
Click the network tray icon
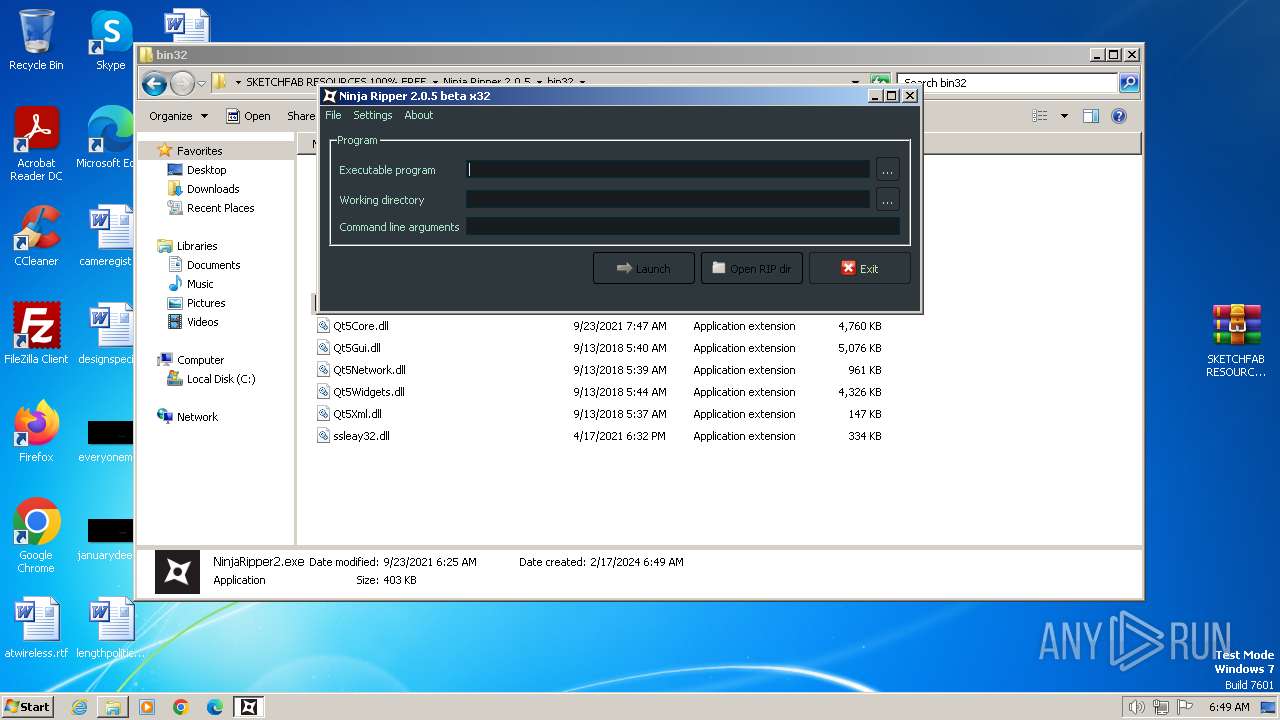[1161, 707]
